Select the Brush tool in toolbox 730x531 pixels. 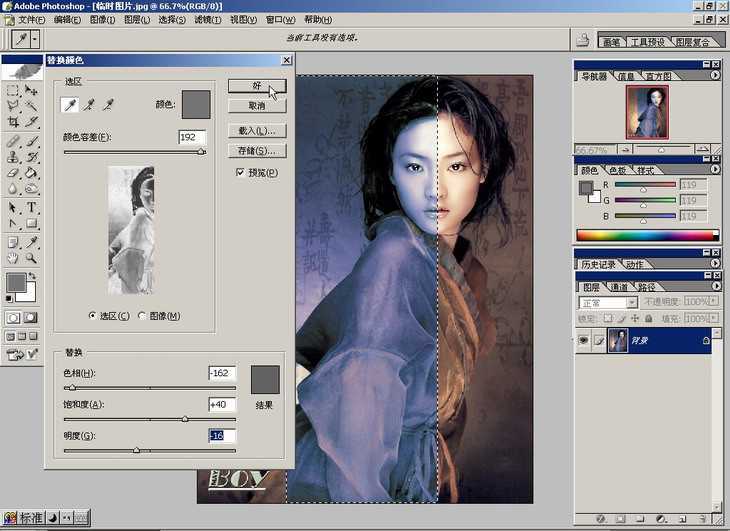31,141
